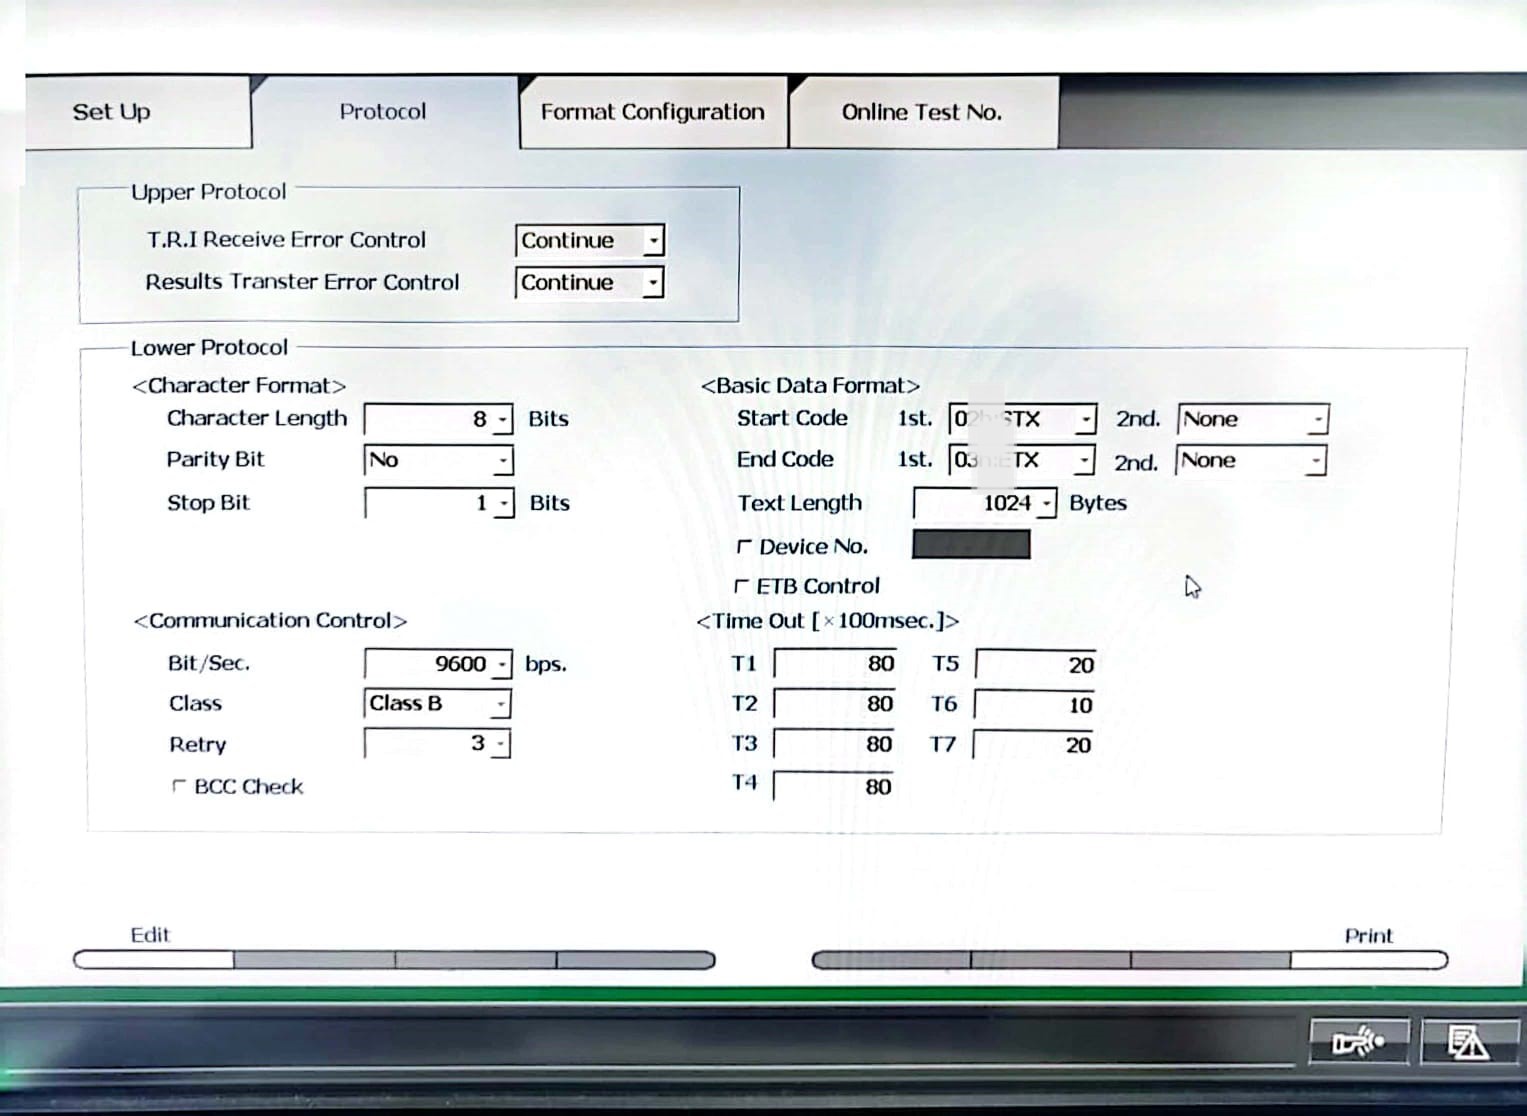Open the Text Length bytes dropdown

click(1046, 503)
